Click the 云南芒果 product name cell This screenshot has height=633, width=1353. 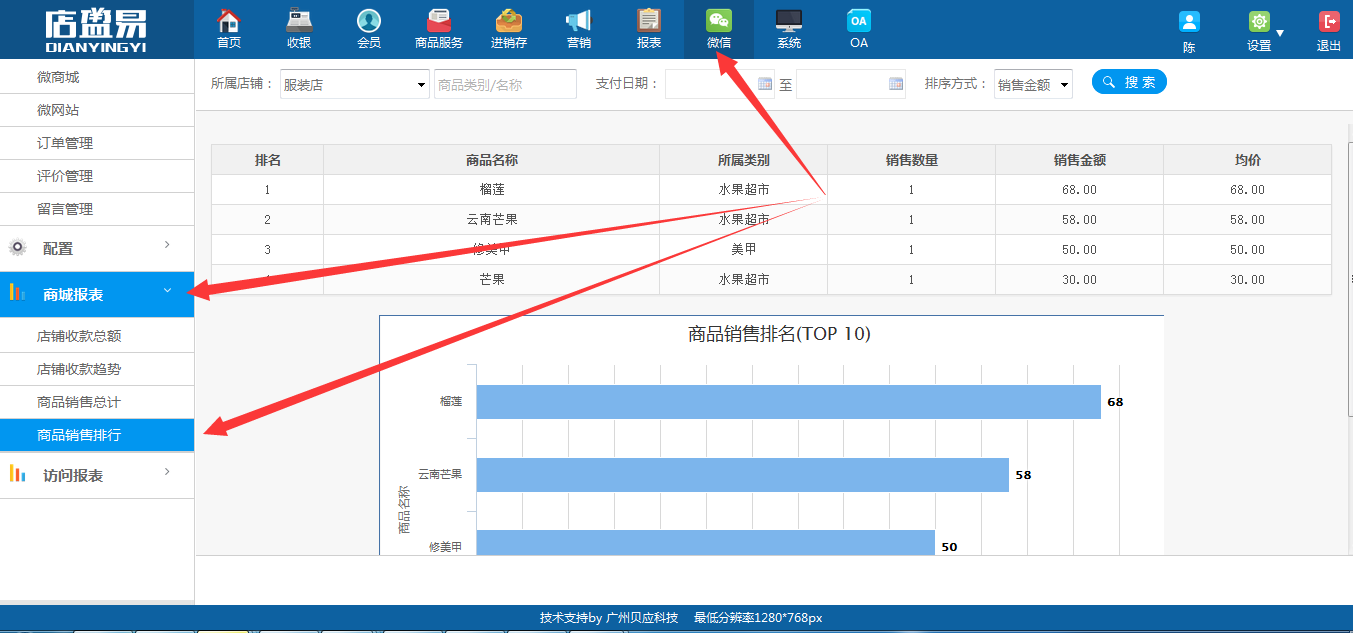492,220
